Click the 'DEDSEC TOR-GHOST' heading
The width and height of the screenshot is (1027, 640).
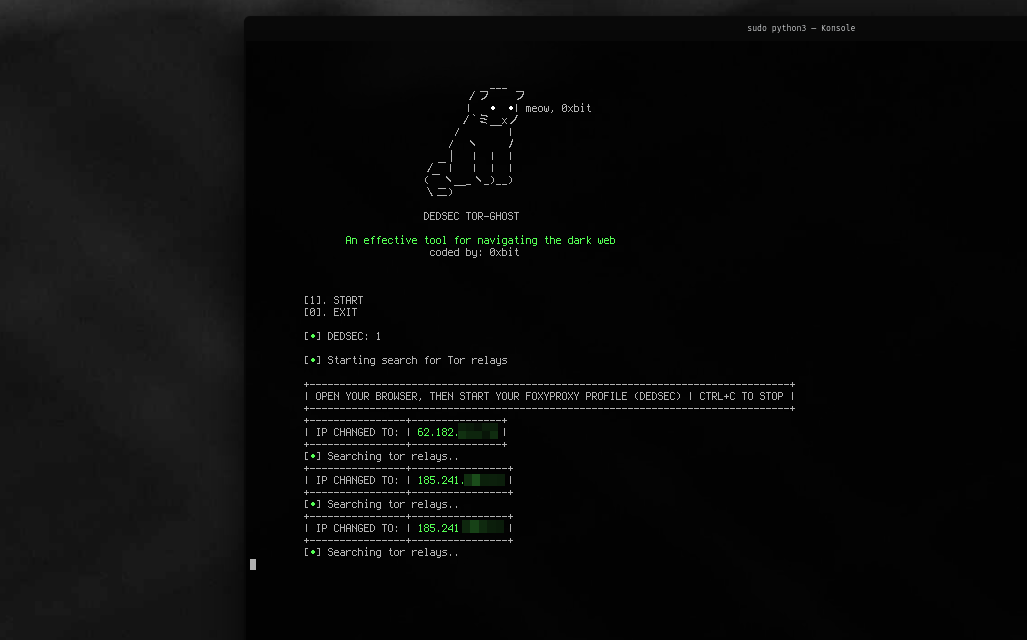coord(471,216)
